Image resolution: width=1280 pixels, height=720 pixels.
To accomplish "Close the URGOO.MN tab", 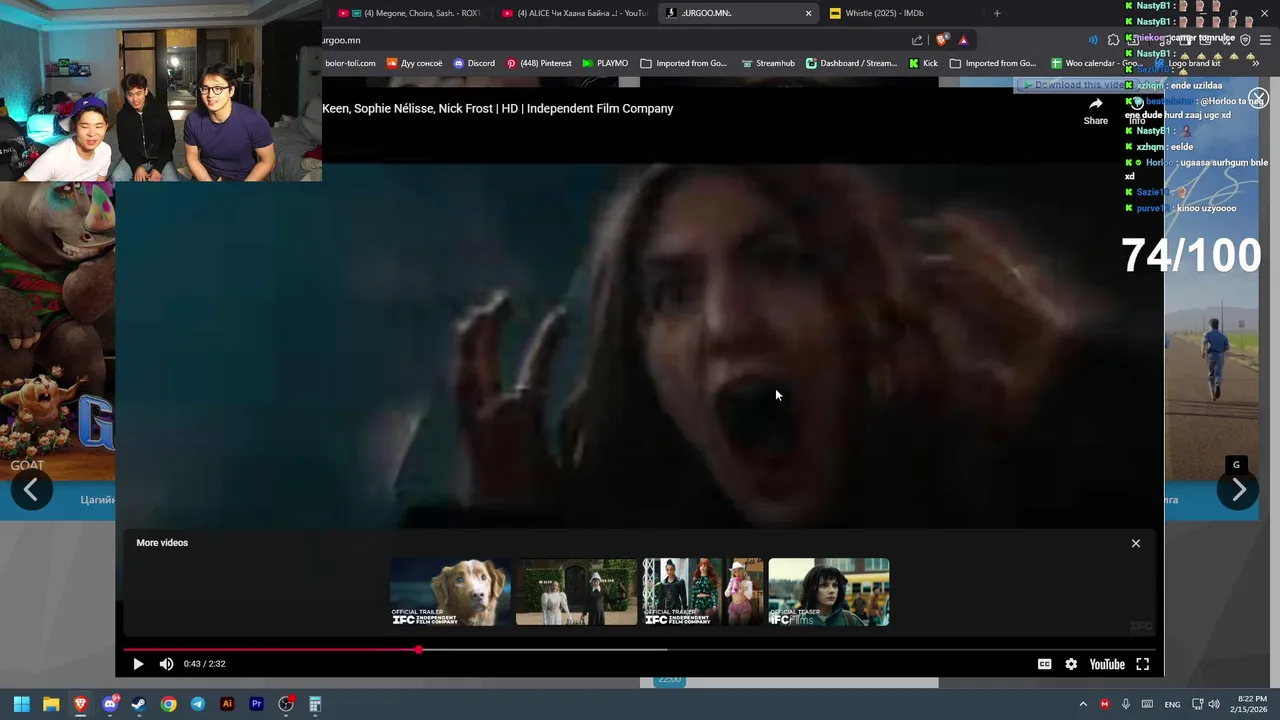I will [808, 13].
